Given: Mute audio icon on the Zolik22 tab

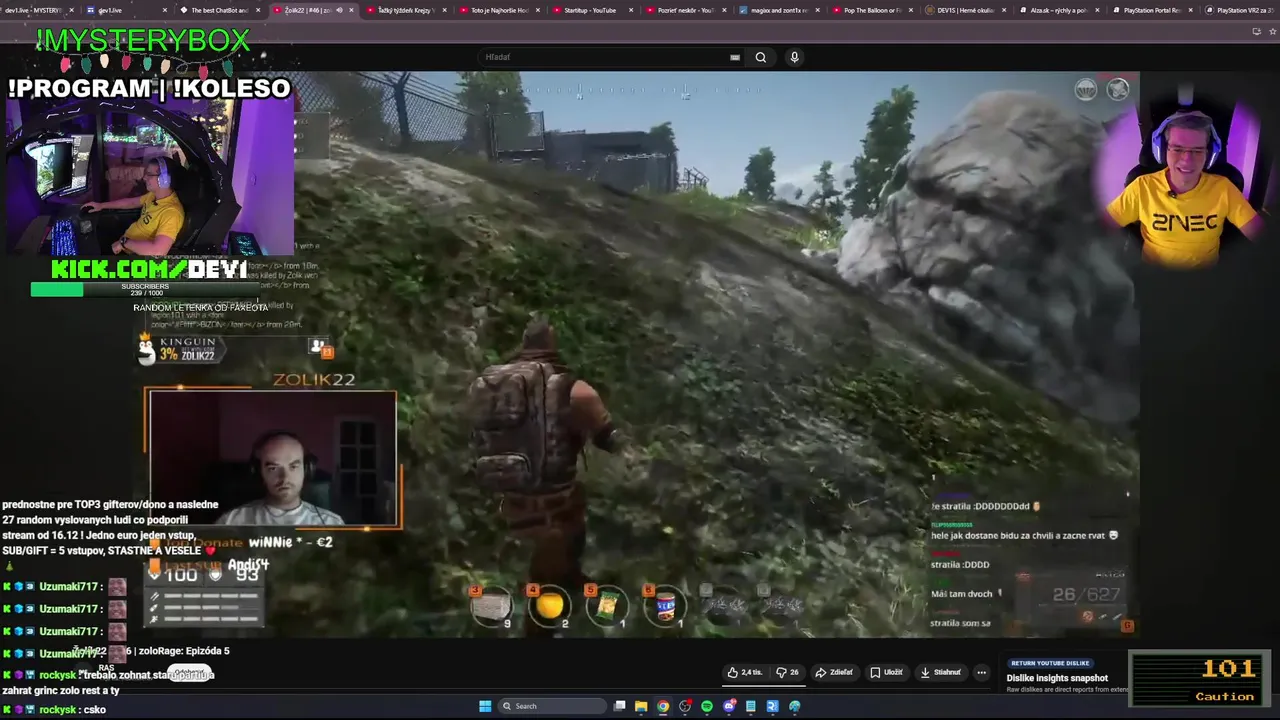Looking at the screenshot, I should [x=339, y=10].
